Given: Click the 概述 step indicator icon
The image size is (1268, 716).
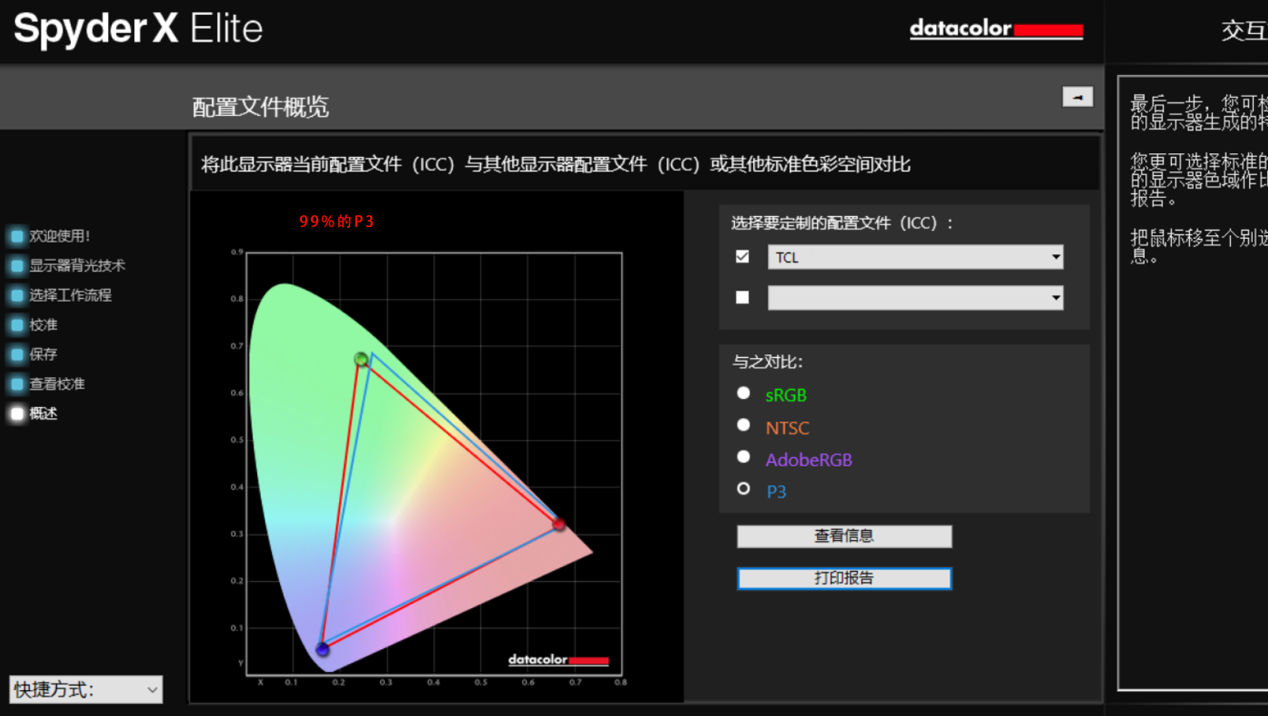Looking at the screenshot, I should pyautogui.click(x=17, y=413).
